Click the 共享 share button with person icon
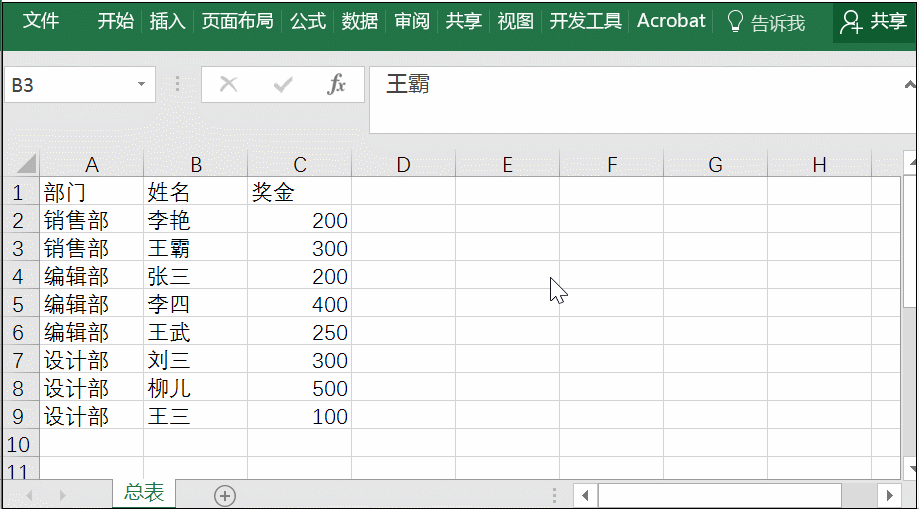919x509 pixels. pos(873,22)
